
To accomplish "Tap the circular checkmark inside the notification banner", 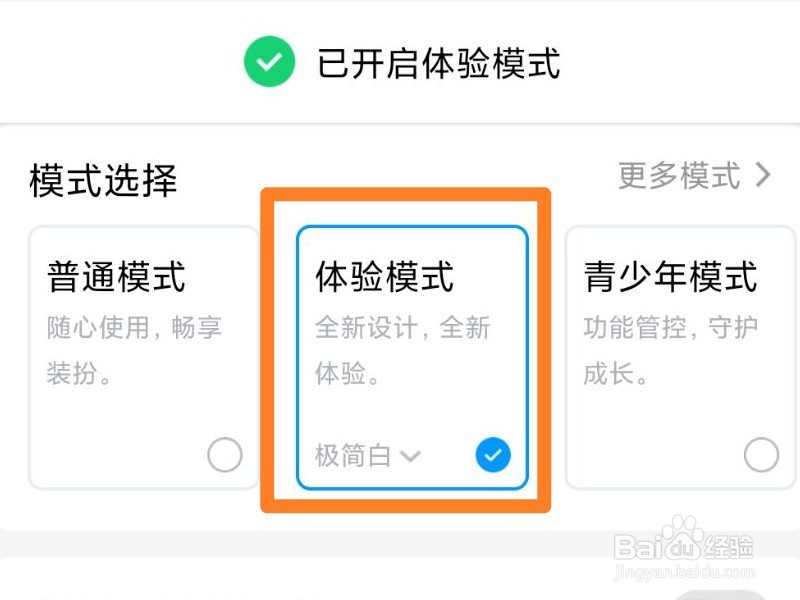I will 270,60.
